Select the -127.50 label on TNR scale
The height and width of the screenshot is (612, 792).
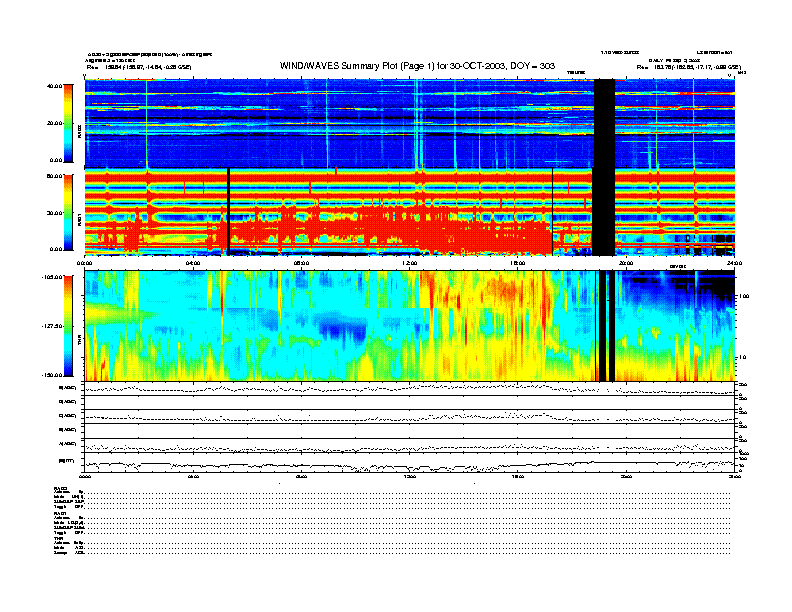coord(52,326)
